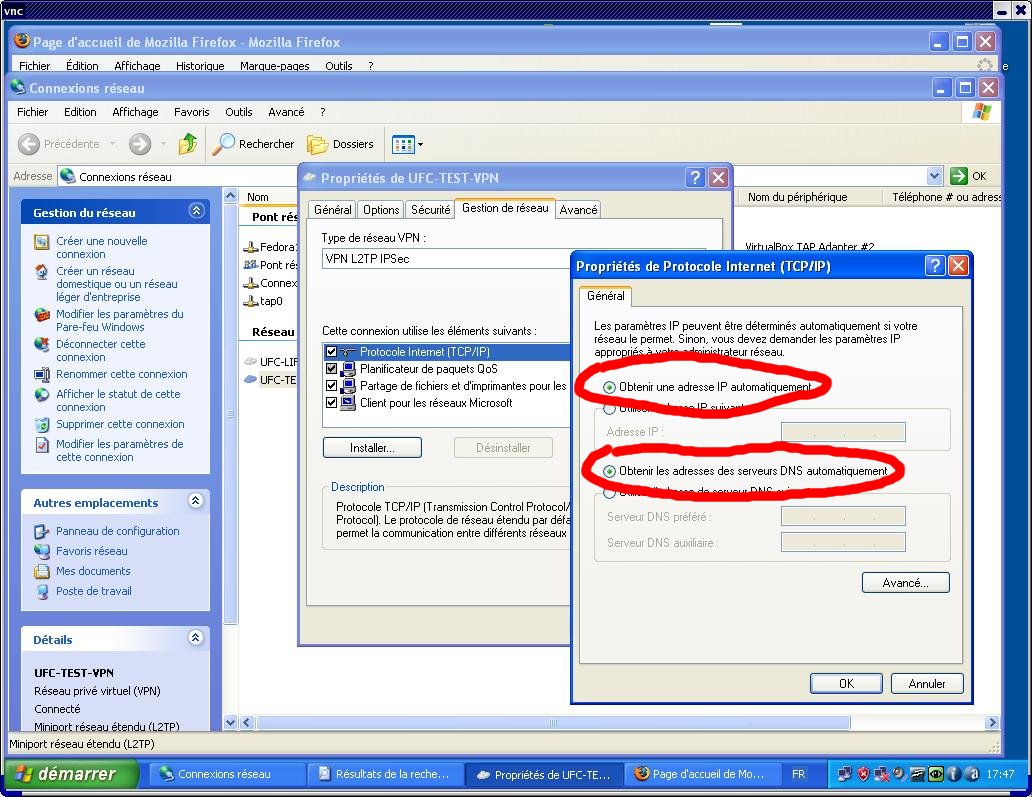Open the Dossiers folder icon
Viewport: 1032px width, 797px height.
317,144
